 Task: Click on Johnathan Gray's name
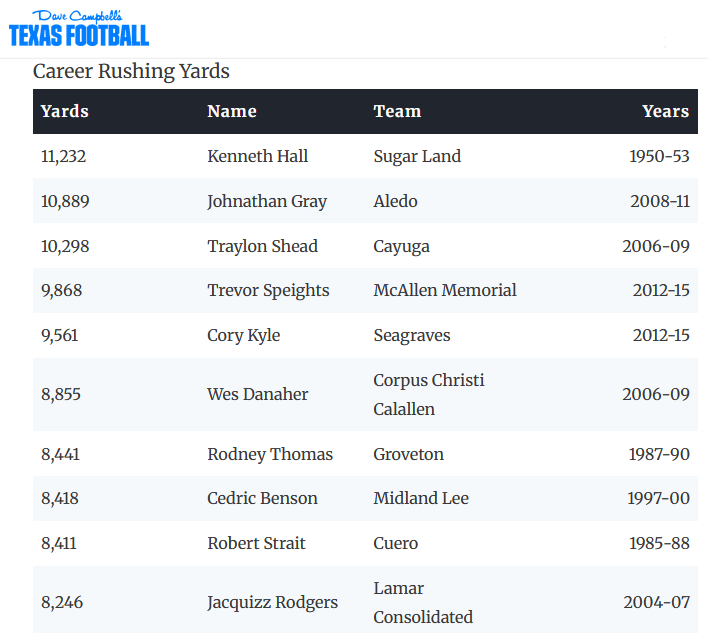click(267, 201)
